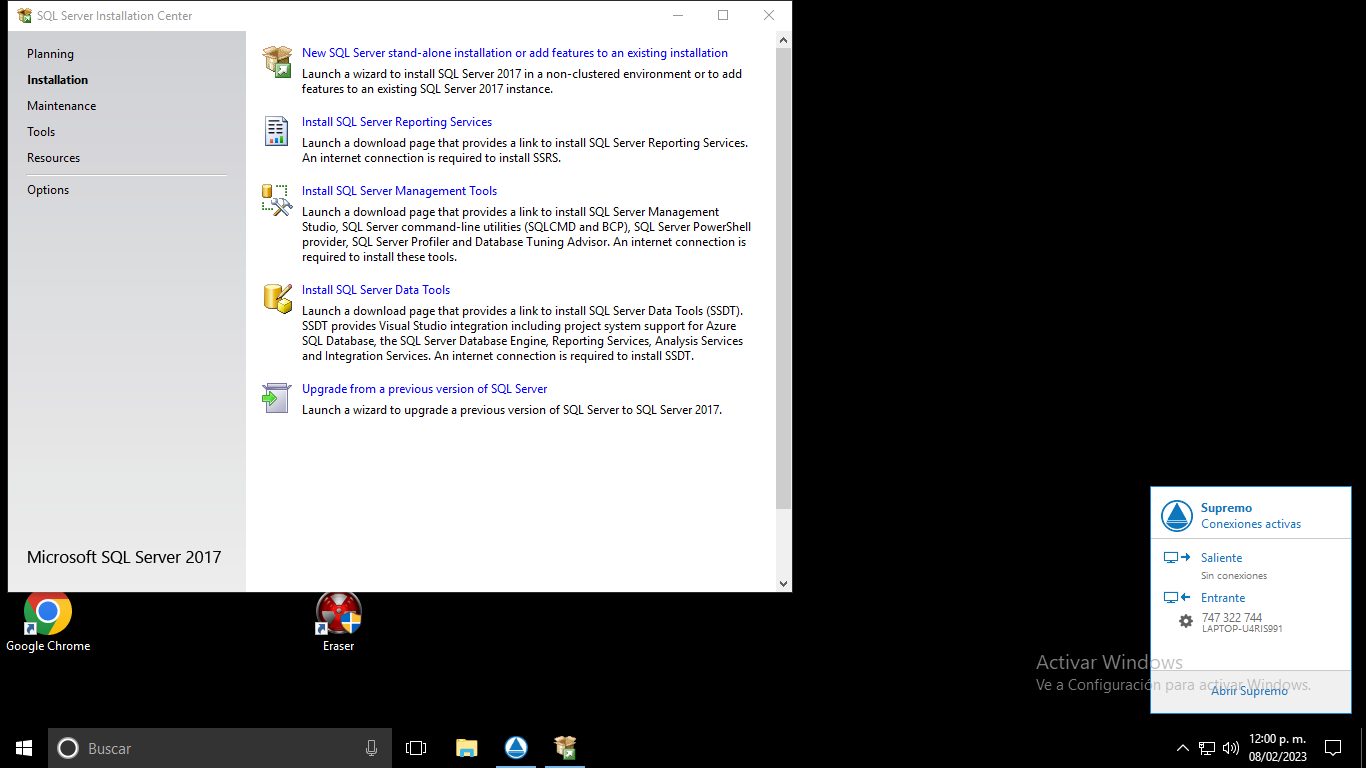Image resolution: width=1366 pixels, height=768 pixels.
Task: Click the Microsoft SQL Server 2017 label
Action: point(124,557)
